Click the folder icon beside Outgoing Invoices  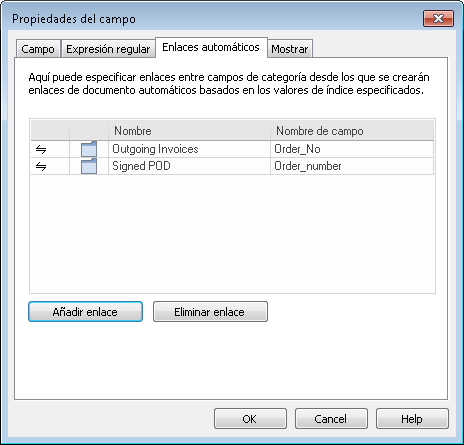89,149
